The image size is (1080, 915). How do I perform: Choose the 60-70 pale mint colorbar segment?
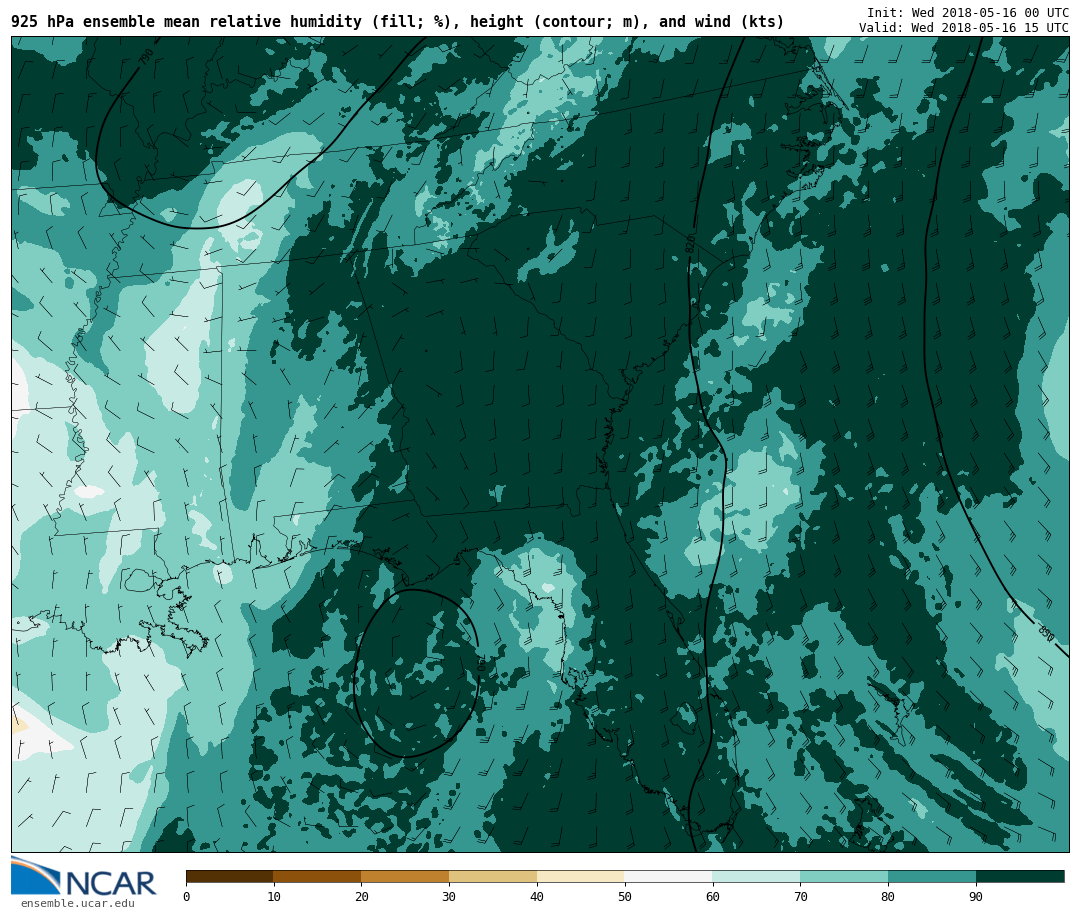756,877
